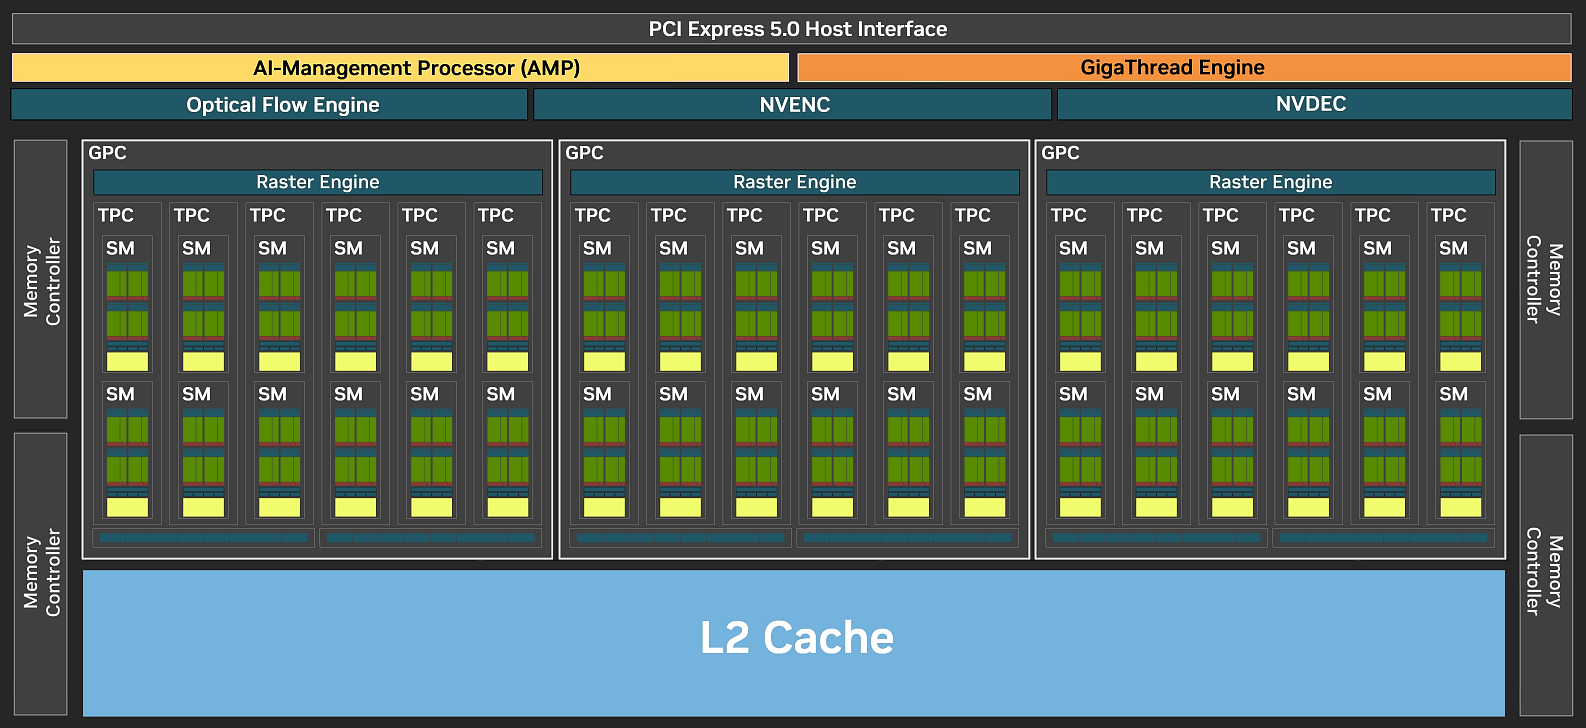Image resolution: width=1586 pixels, height=728 pixels.
Task: Select the first TPC label in the leftmost GPC
Action: point(115,215)
